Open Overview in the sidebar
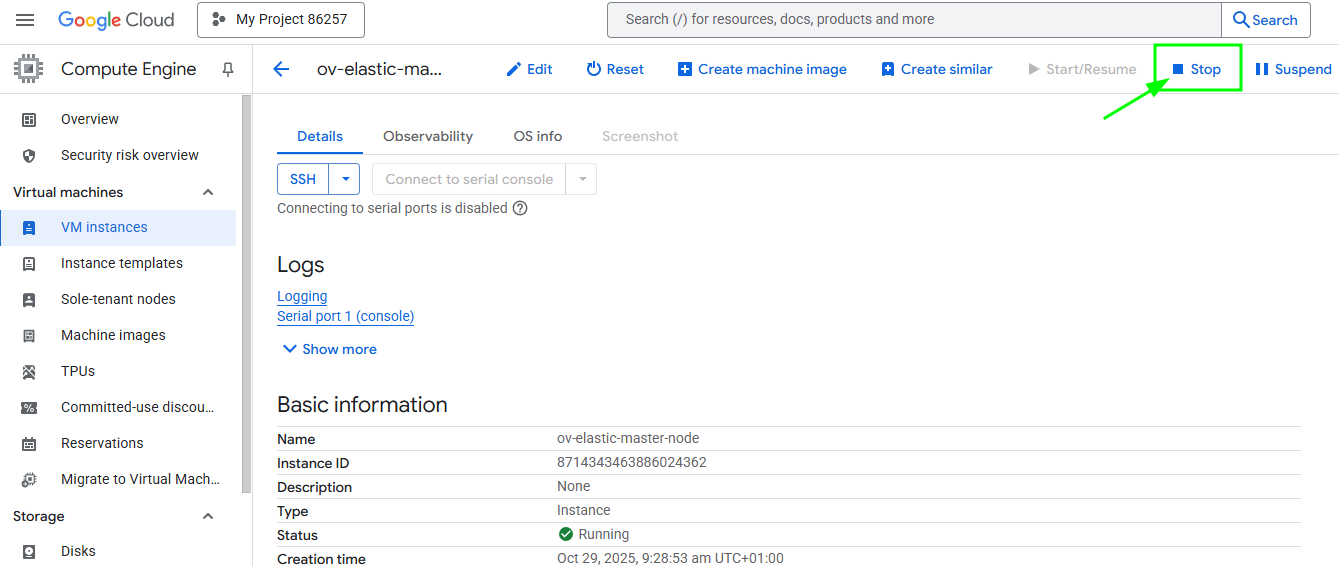The image size is (1339, 566). pos(90,119)
